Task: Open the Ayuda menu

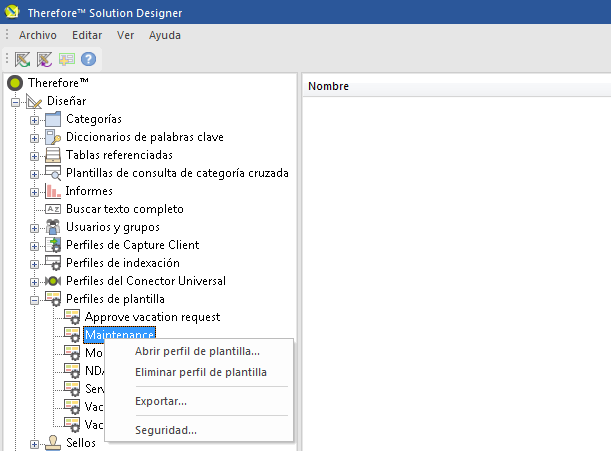Action: tap(164, 34)
